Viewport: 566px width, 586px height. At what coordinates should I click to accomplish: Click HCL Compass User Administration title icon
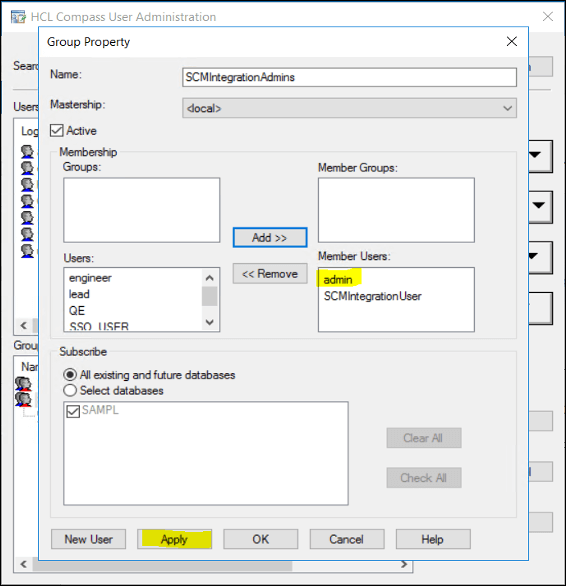pos(18,17)
